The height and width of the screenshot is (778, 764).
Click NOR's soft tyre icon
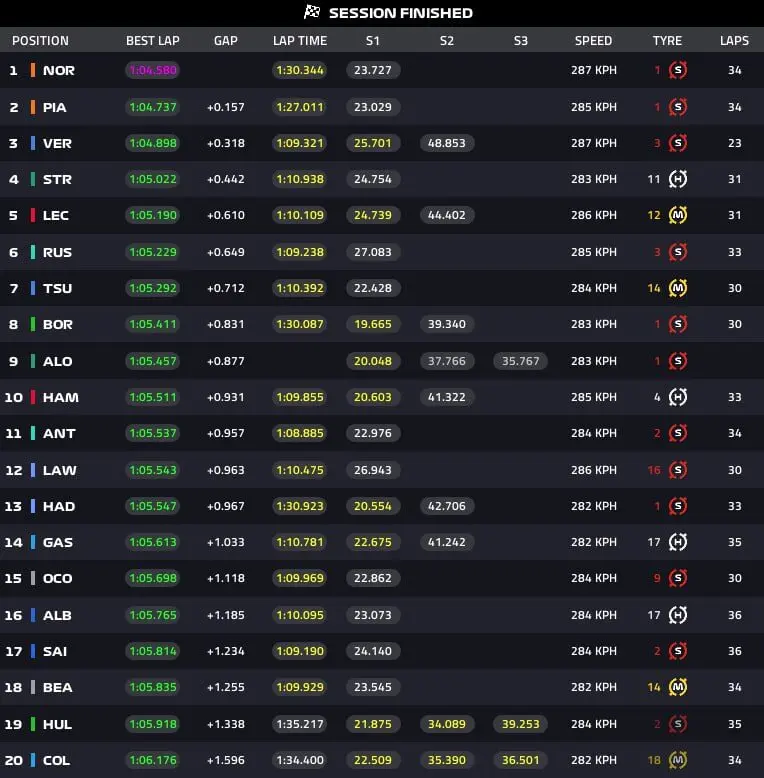point(678,70)
